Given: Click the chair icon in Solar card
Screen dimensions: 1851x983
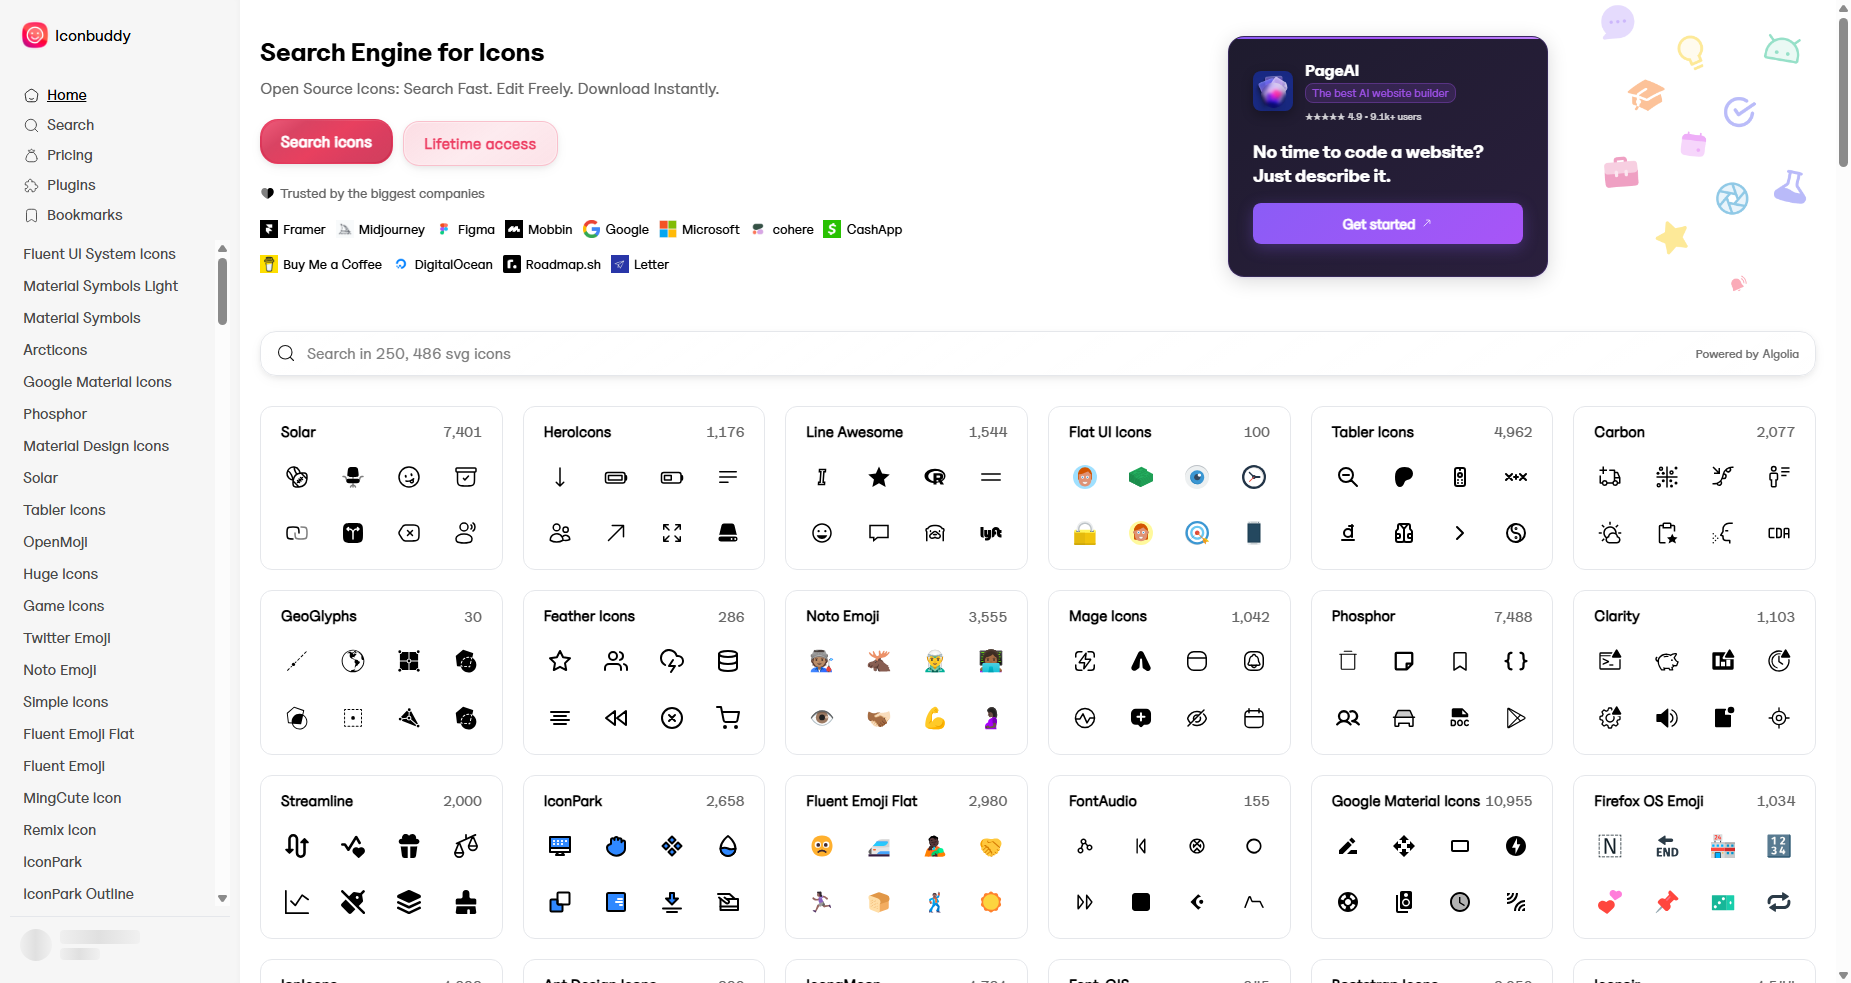Looking at the screenshot, I should point(353,477).
